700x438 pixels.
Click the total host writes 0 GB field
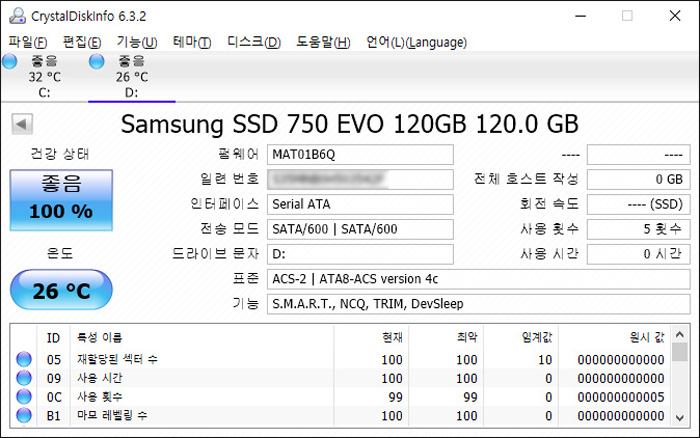(x=638, y=179)
